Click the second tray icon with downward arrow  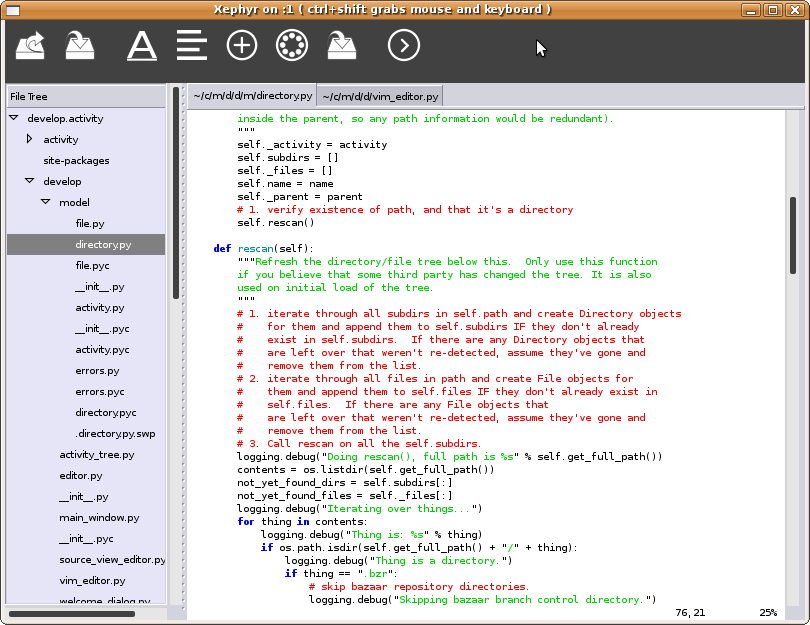(x=80, y=45)
